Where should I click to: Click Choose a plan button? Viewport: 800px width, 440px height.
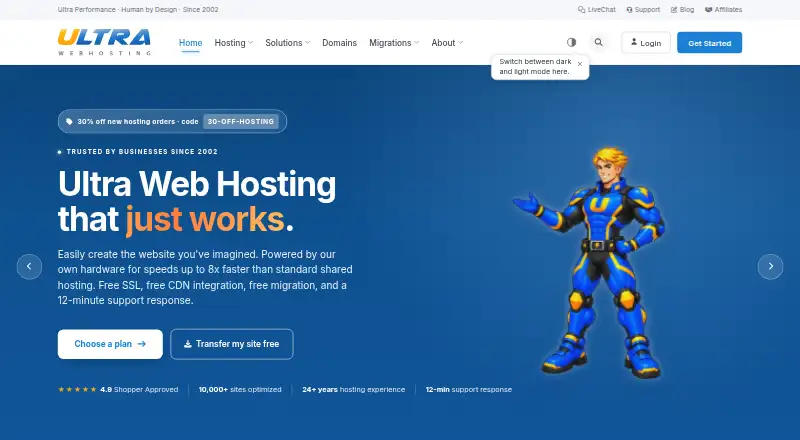point(110,344)
